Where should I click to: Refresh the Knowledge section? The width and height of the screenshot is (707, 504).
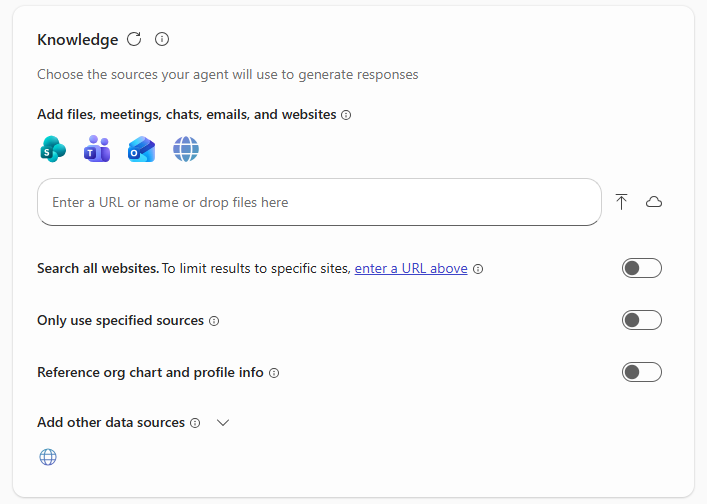pos(134,40)
